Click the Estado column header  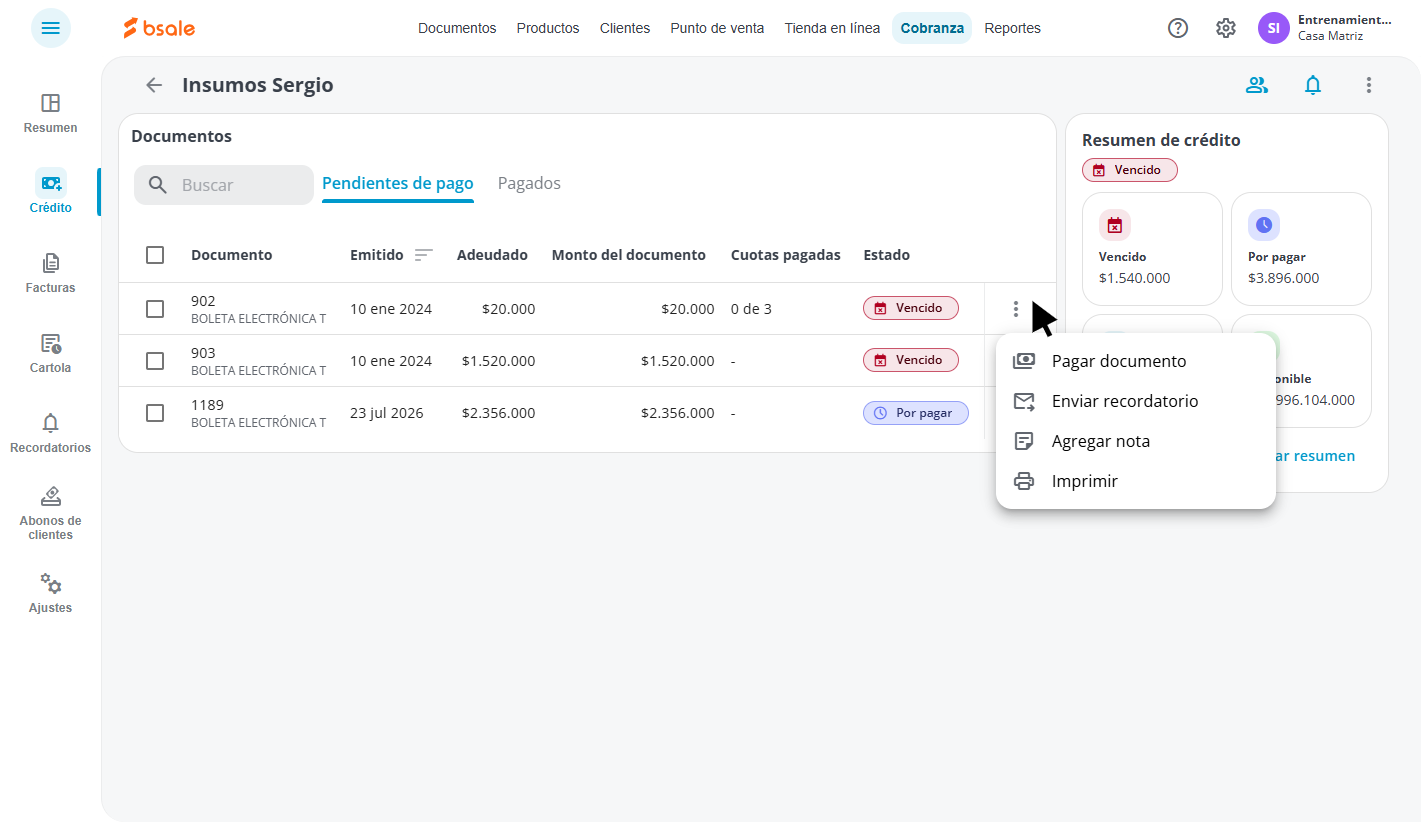coord(887,255)
